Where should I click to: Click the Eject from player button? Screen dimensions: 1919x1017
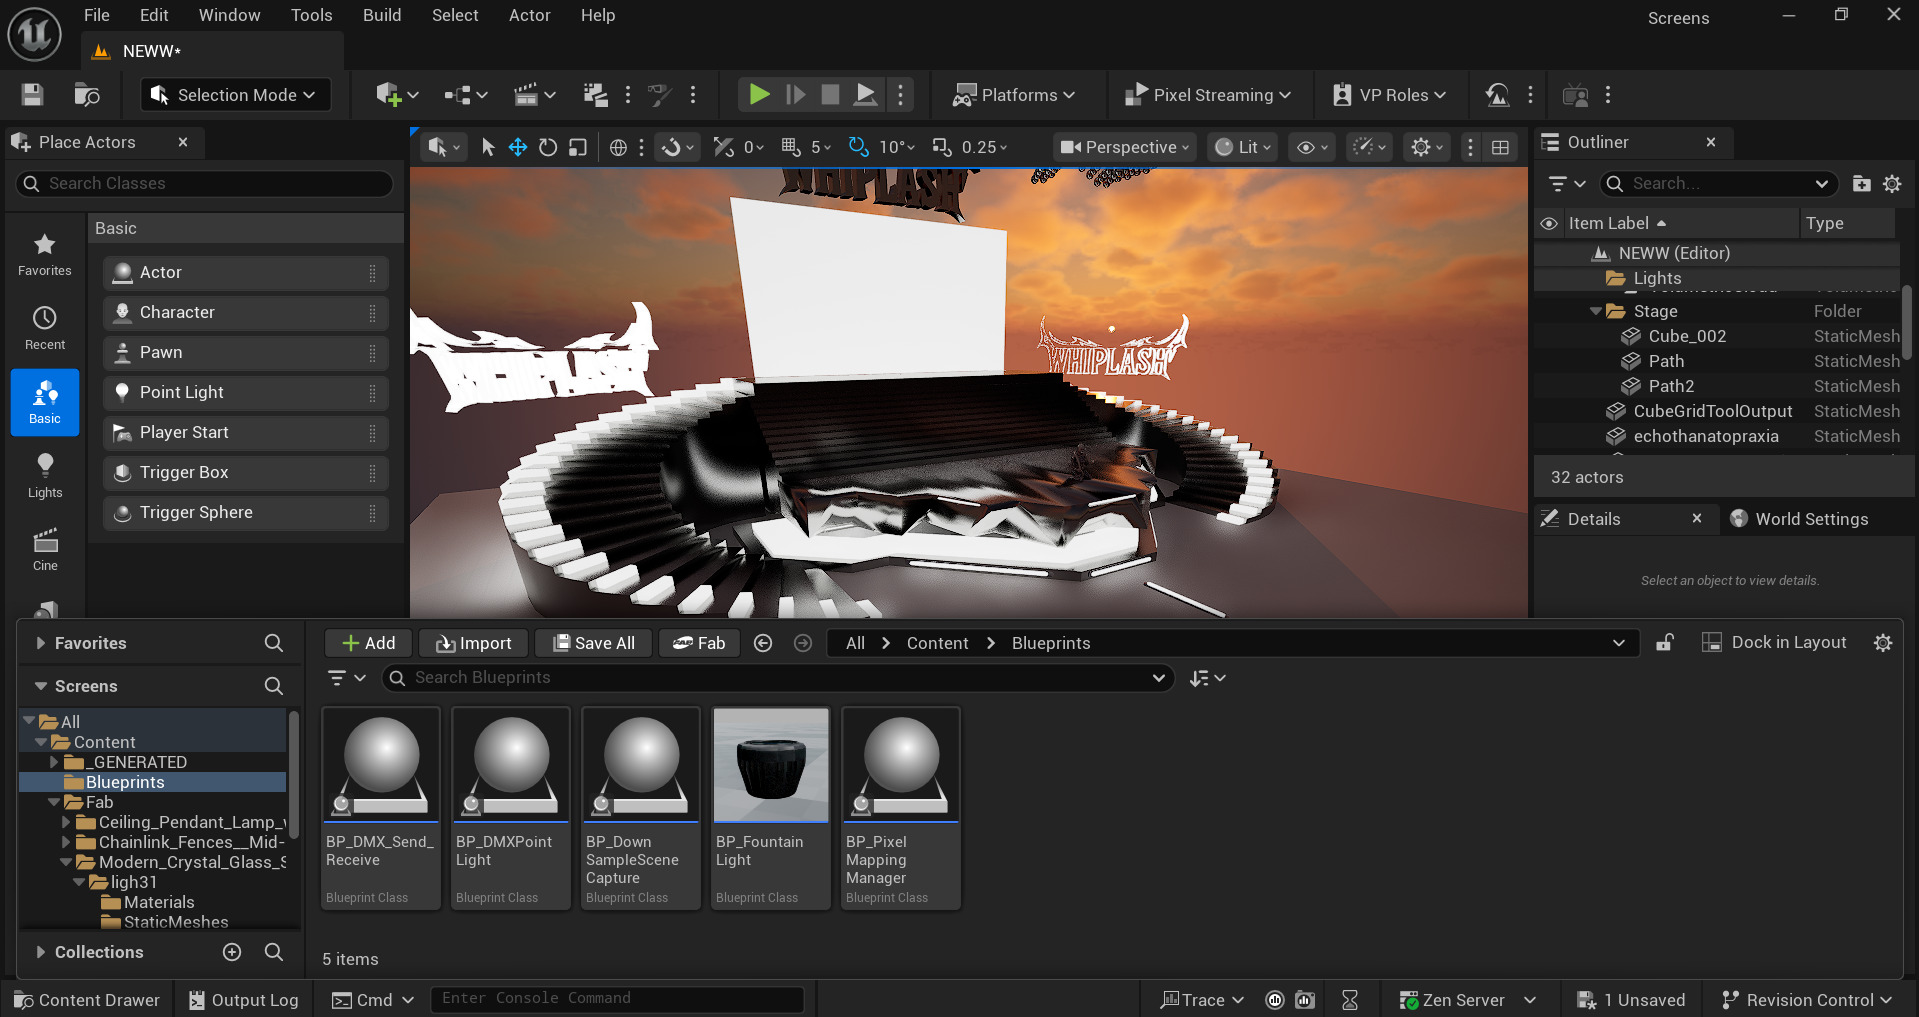pyautogui.click(x=865, y=95)
